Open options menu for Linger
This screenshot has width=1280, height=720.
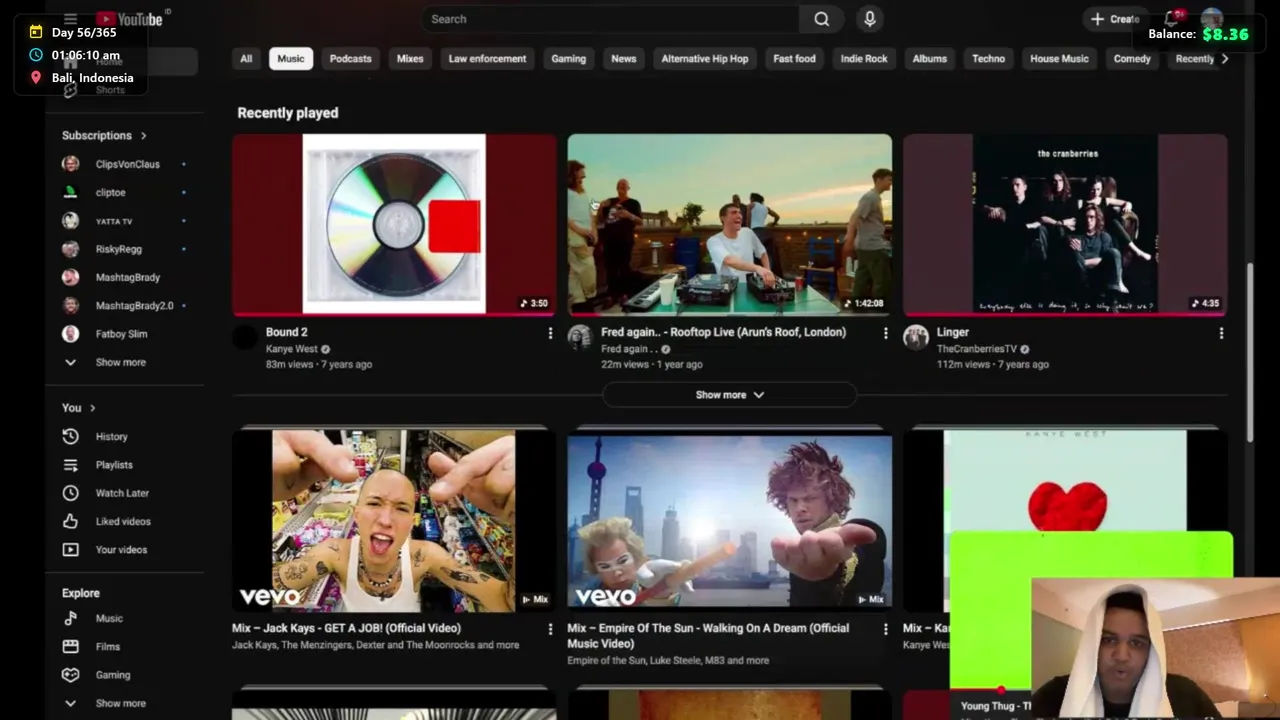click(x=1221, y=333)
